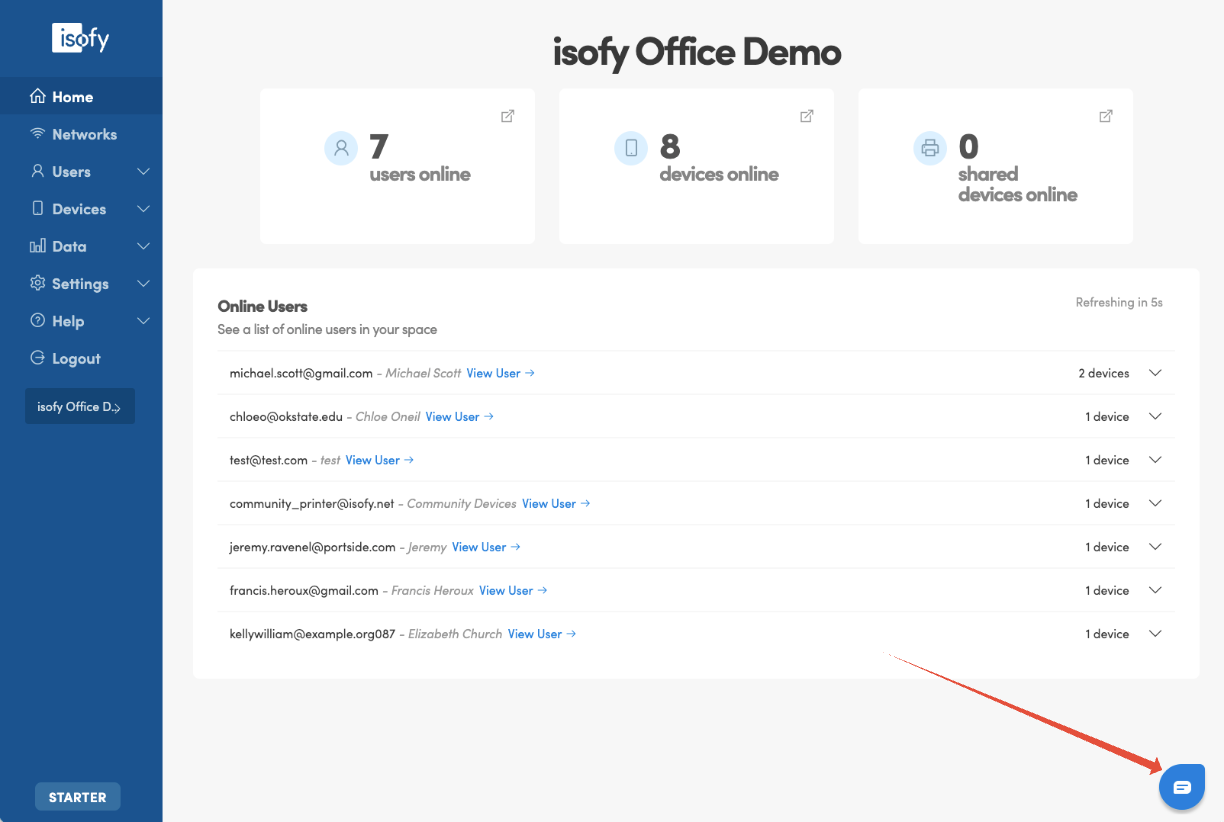1224x822 pixels.
Task: Expand the chloeo@okstate.edu row chevron
Action: (1155, 416)
